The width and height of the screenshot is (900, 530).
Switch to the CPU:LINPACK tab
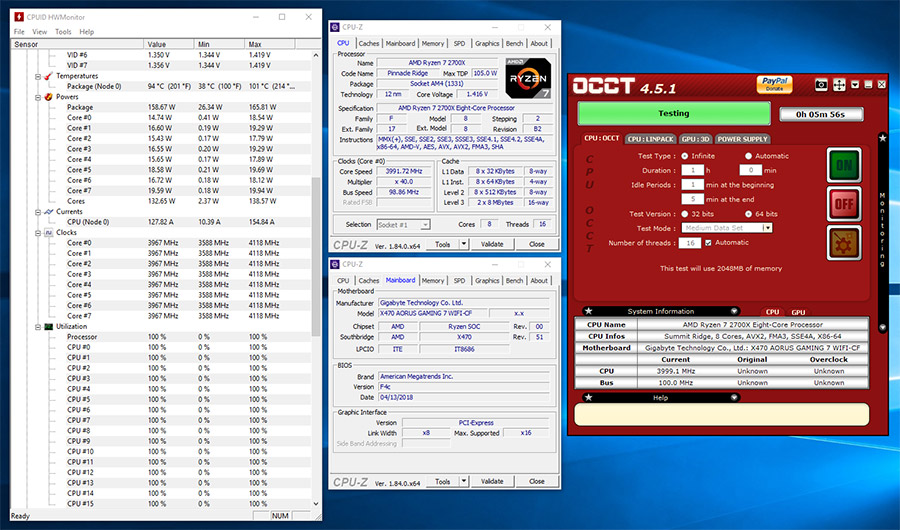click(x=650, y=139)
